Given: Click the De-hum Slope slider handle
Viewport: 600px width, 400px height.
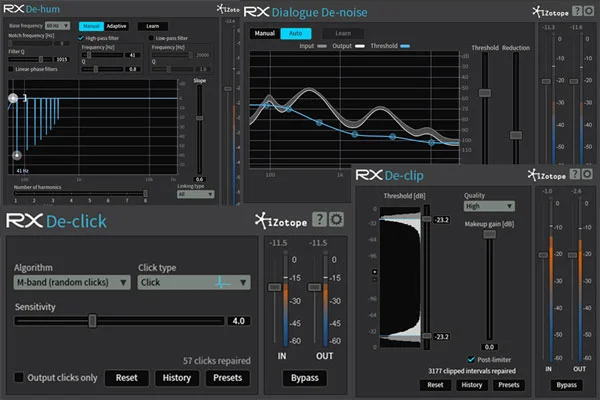Looking at the screenshot, I should tap(199, 118).
